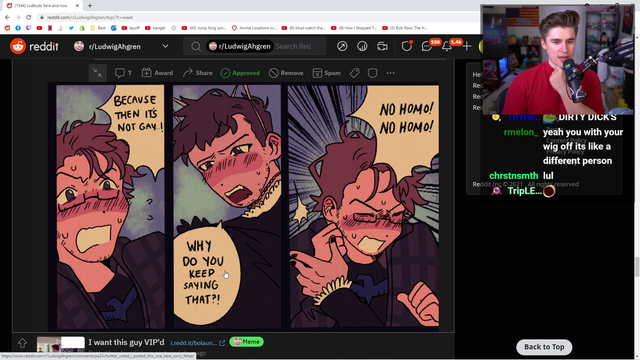Open the 'Must watch the...' bookmark
This screenshot has width=640, height=360.
pyautogui.click(x=303, y=28)
